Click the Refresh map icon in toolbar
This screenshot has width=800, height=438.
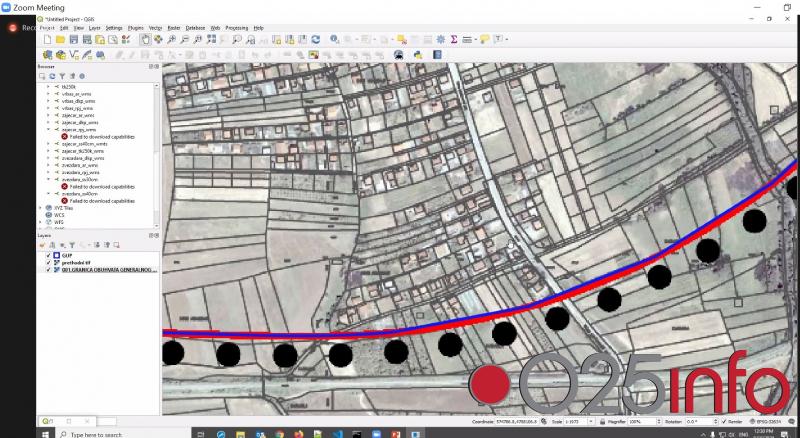(316, 39)
